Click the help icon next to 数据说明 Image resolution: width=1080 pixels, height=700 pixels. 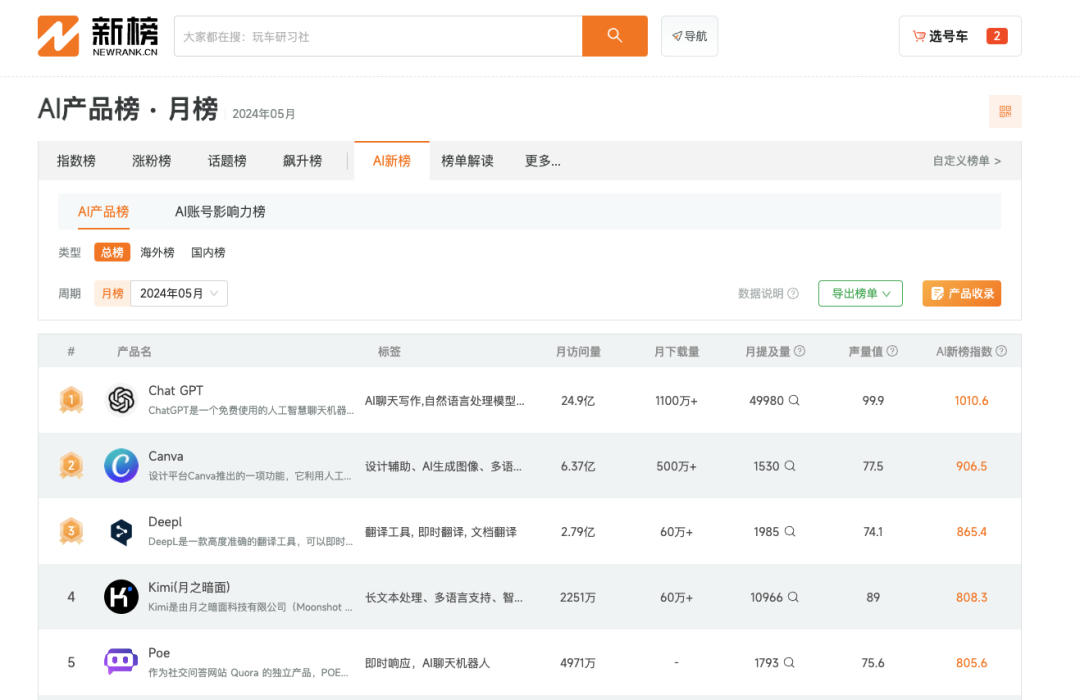click(x=793, y=294)
